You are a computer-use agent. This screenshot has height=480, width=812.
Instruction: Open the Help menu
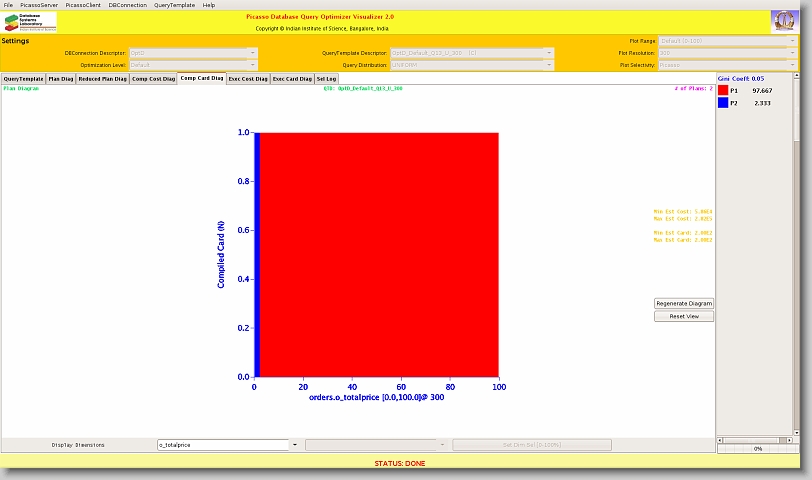click(209, 5)
